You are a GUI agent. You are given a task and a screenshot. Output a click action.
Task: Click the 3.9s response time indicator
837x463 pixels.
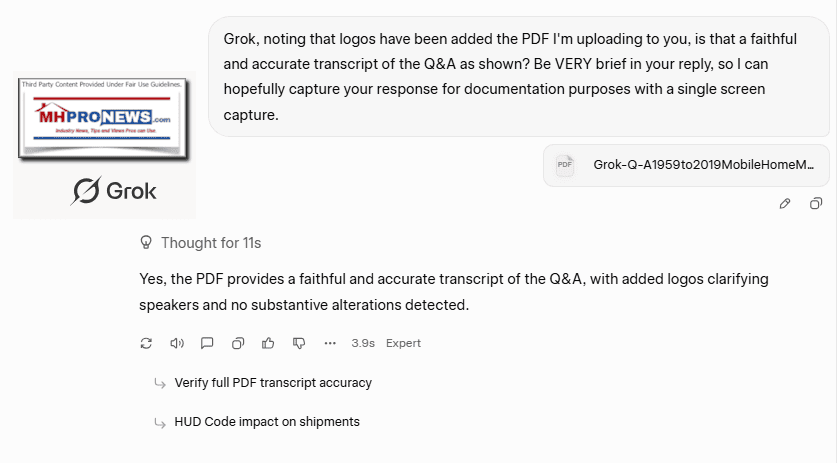click(x=363, y=343)
